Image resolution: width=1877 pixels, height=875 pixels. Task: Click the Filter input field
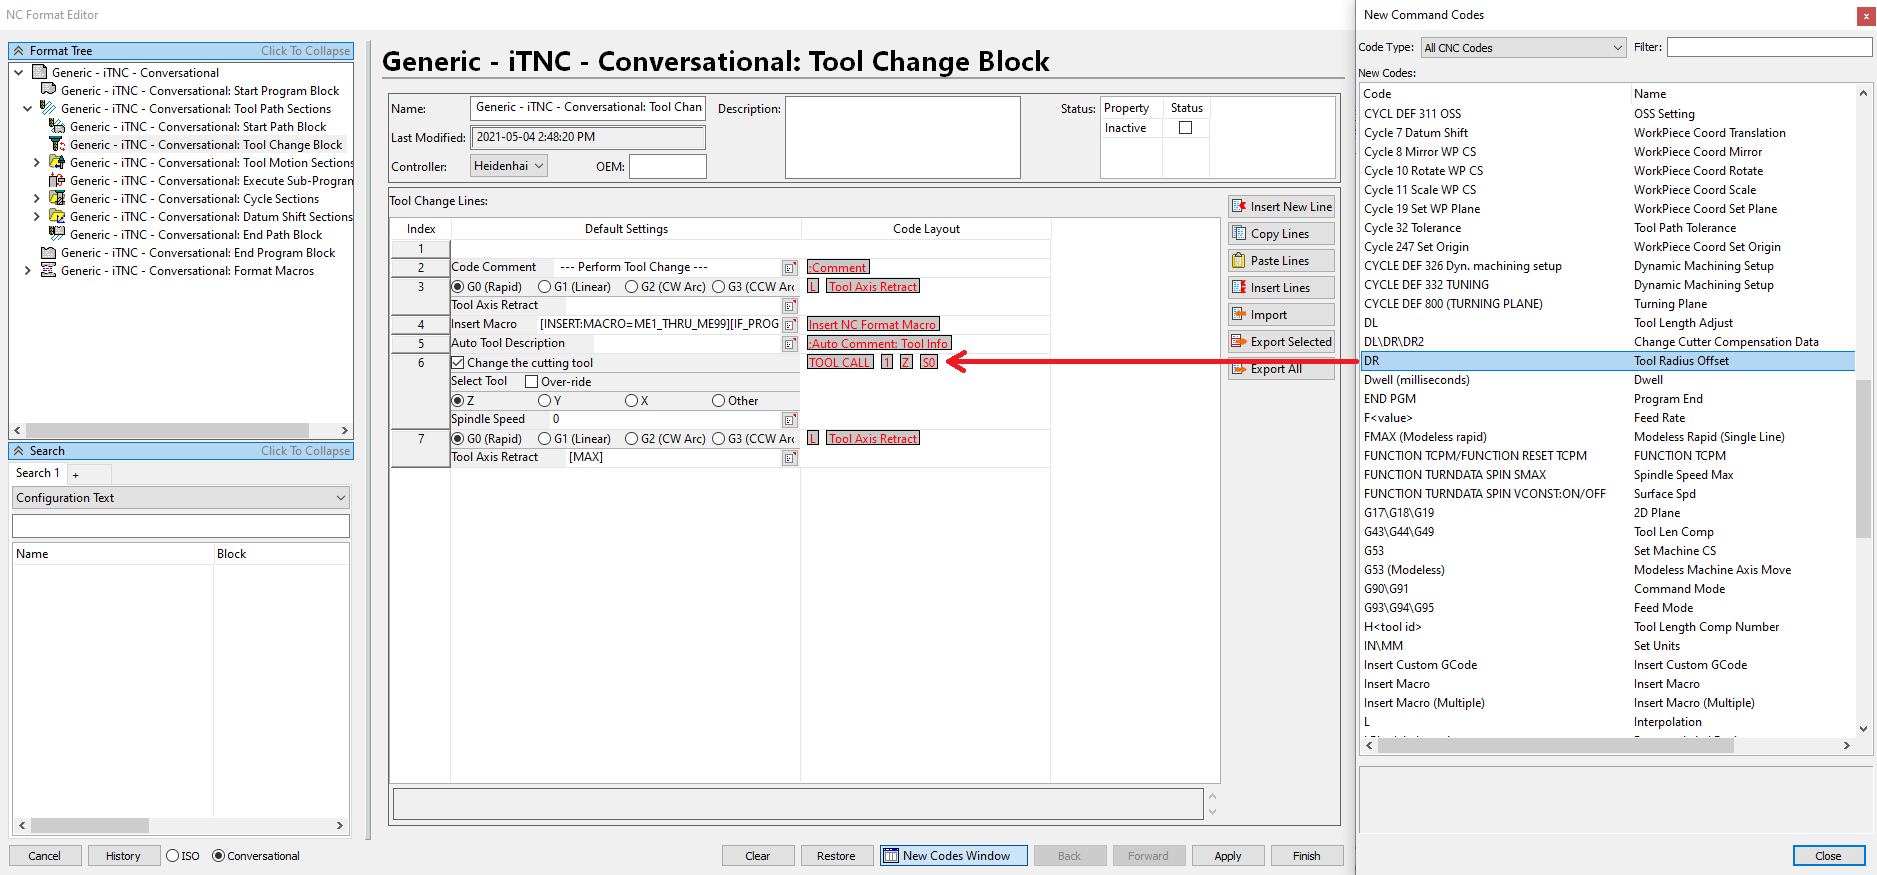click(x=1769, y=47)
